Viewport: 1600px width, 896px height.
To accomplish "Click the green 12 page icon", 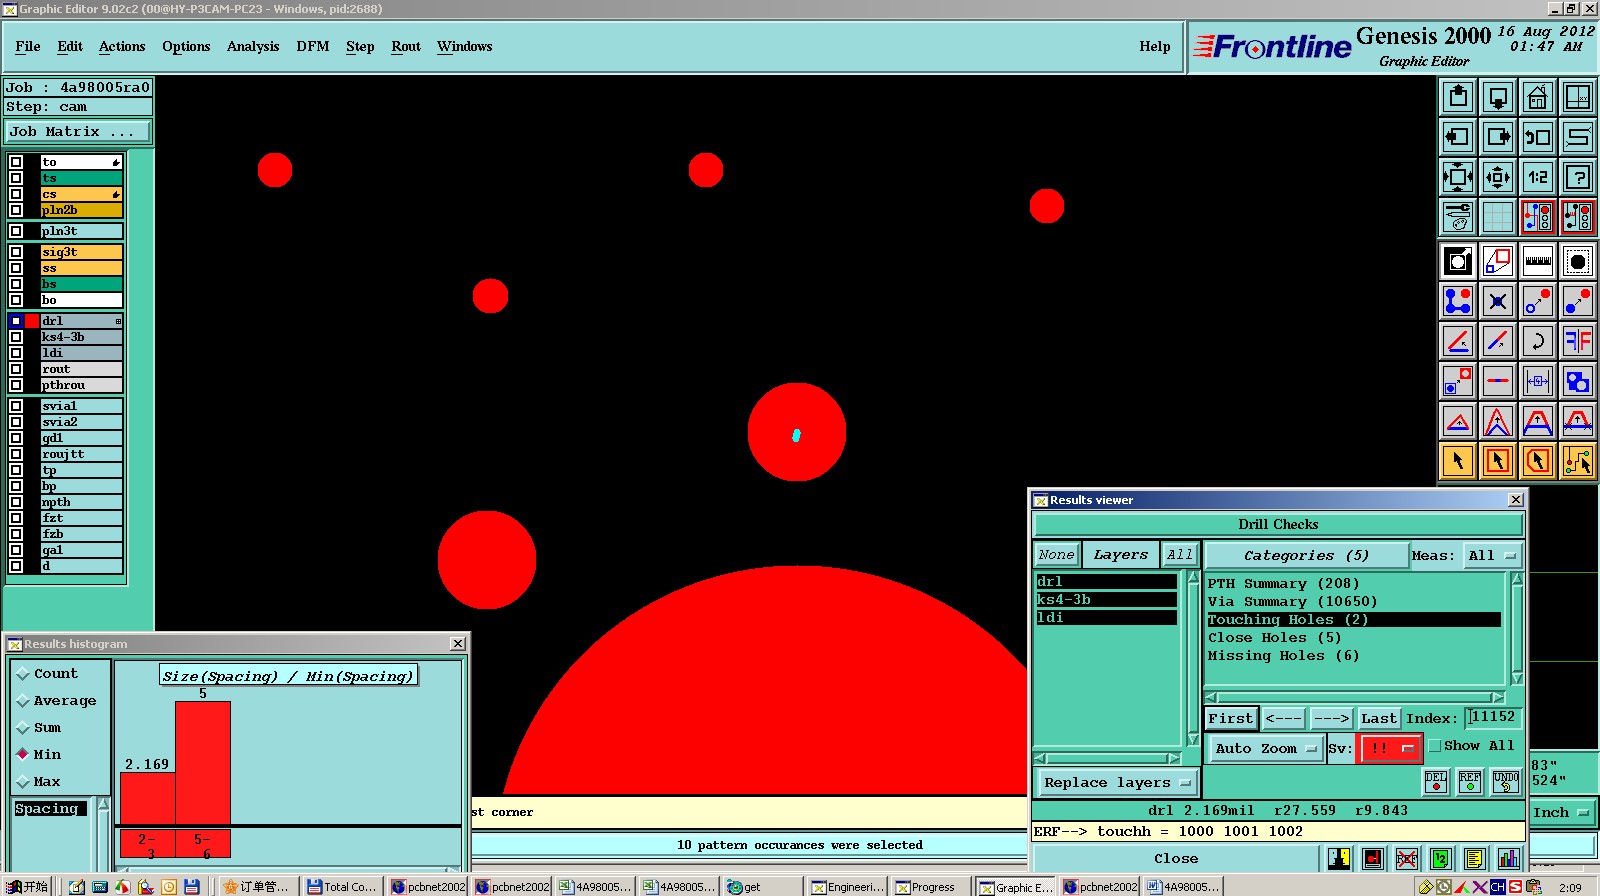I will pos(1440,858).
